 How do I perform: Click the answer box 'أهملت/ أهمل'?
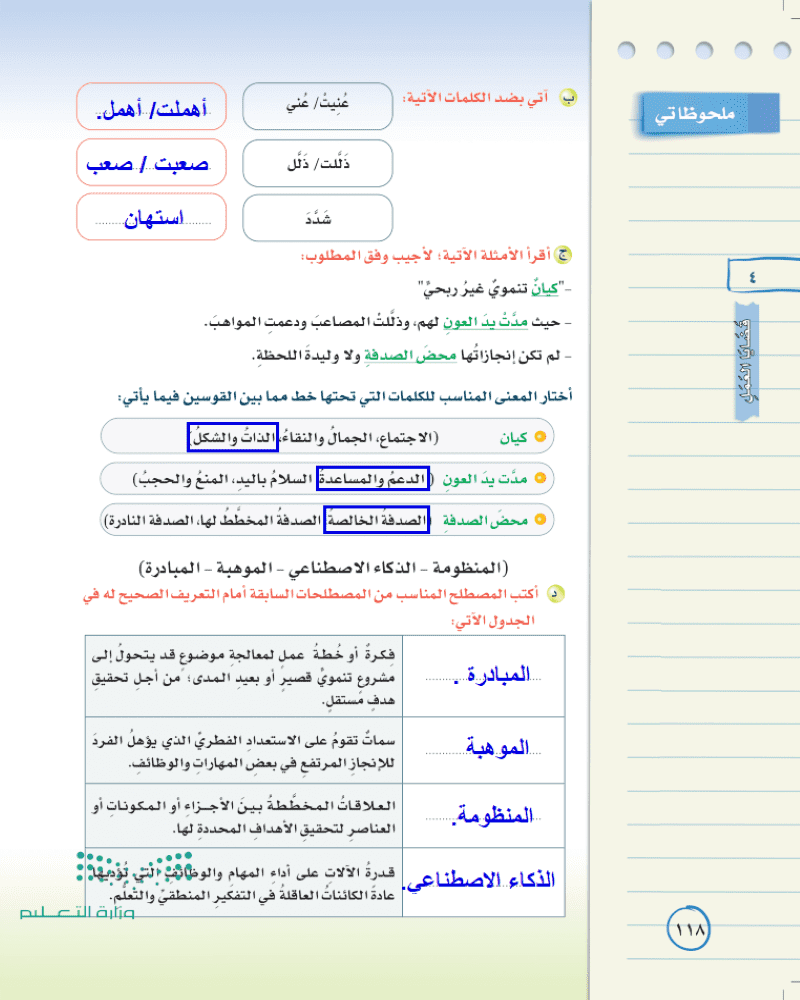click(x=152, y=107)
